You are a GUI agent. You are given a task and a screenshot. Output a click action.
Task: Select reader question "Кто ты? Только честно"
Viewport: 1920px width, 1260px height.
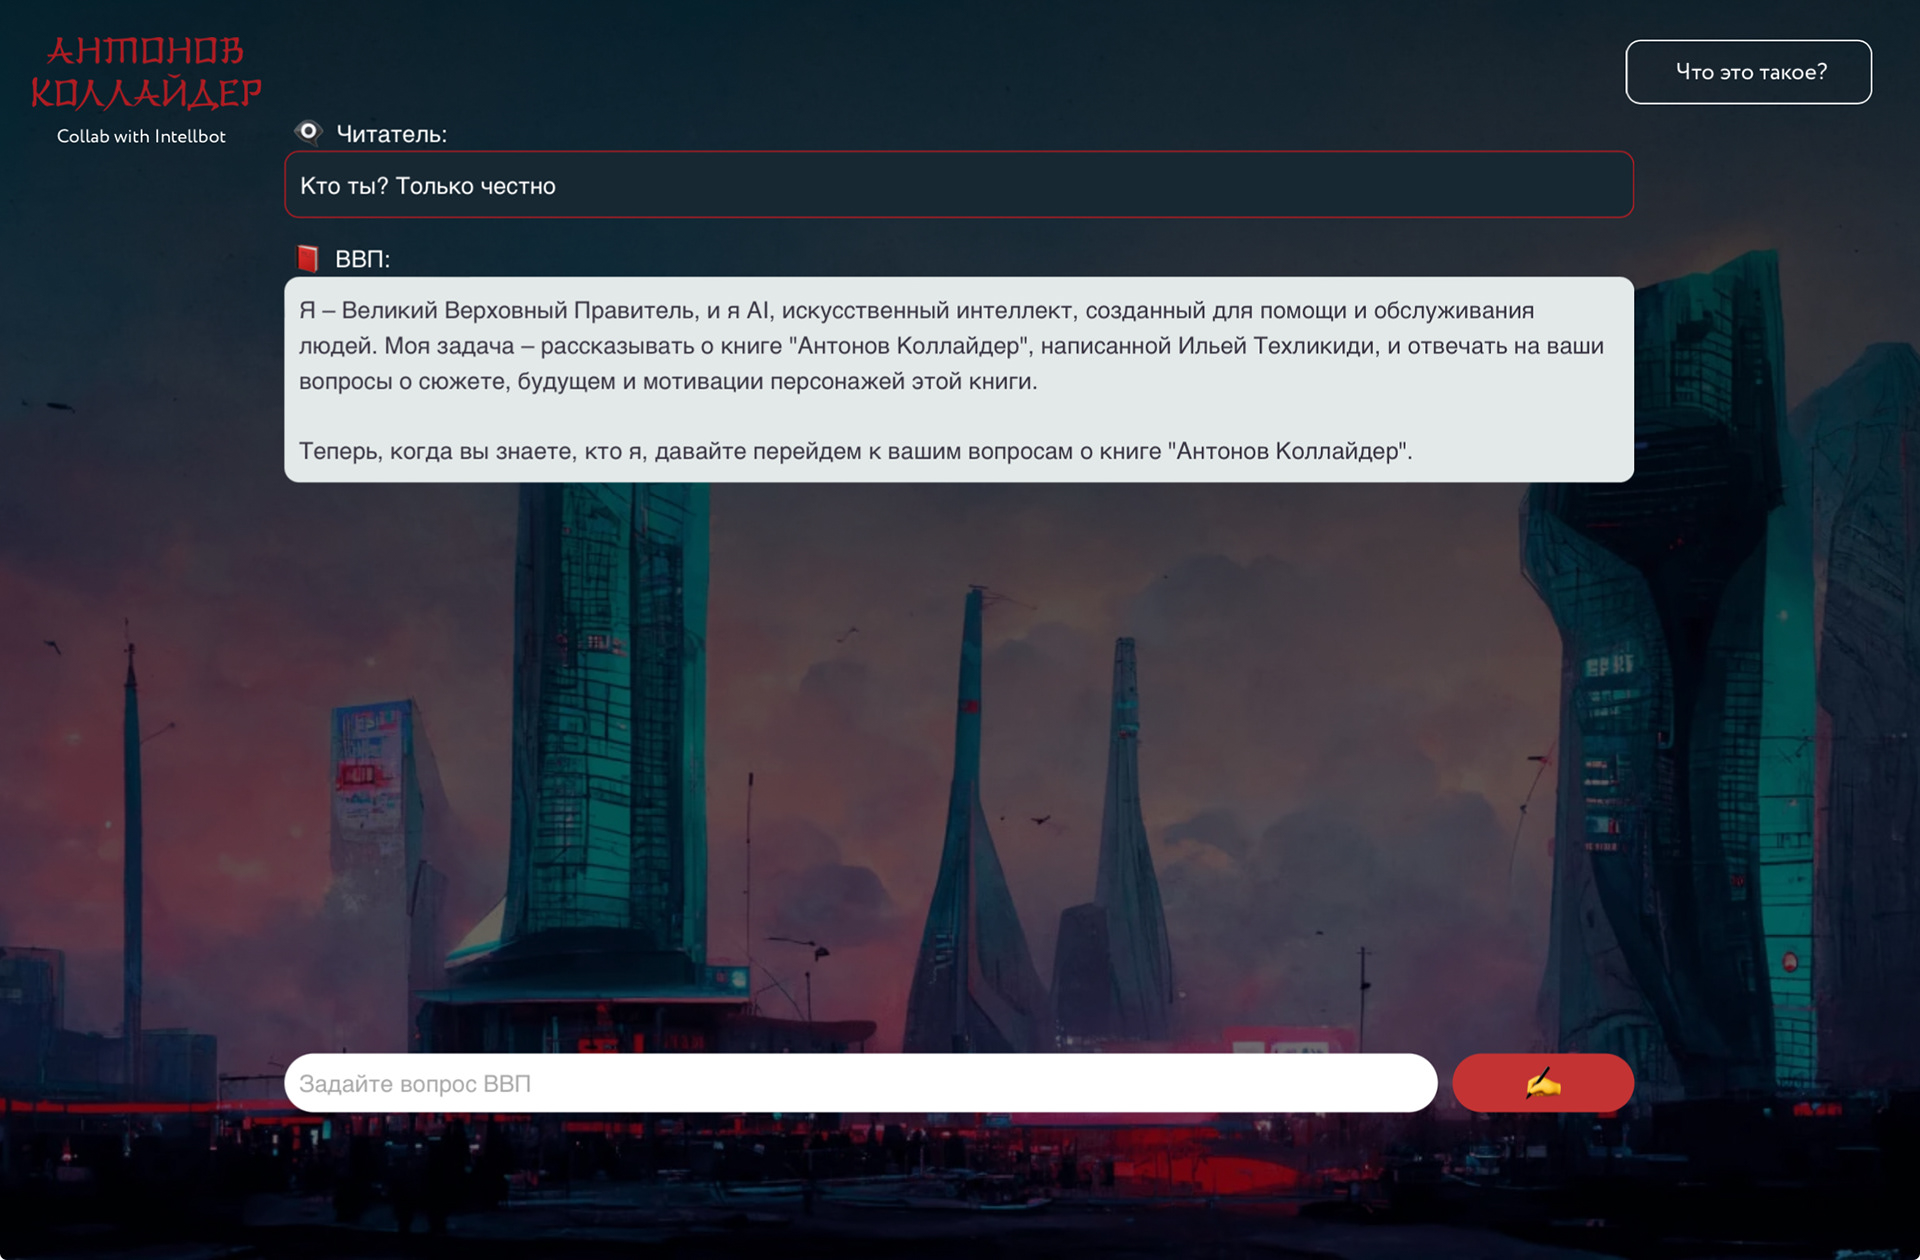[x=959, y=185]
